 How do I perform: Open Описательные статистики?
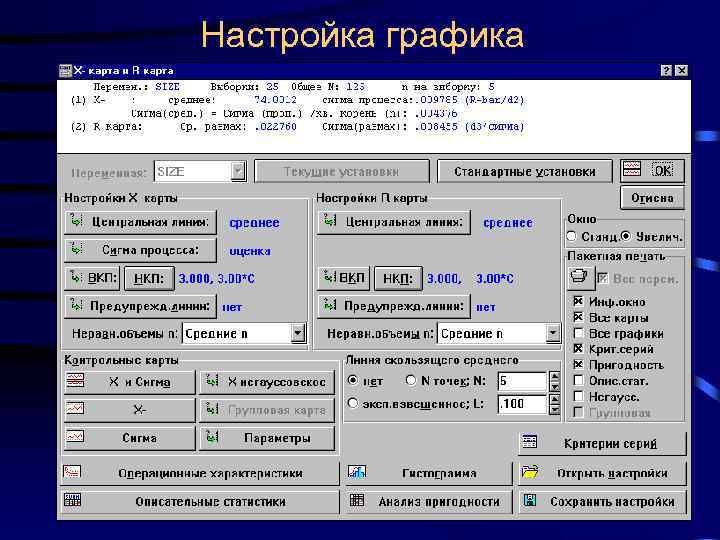[x=200, y=502]
